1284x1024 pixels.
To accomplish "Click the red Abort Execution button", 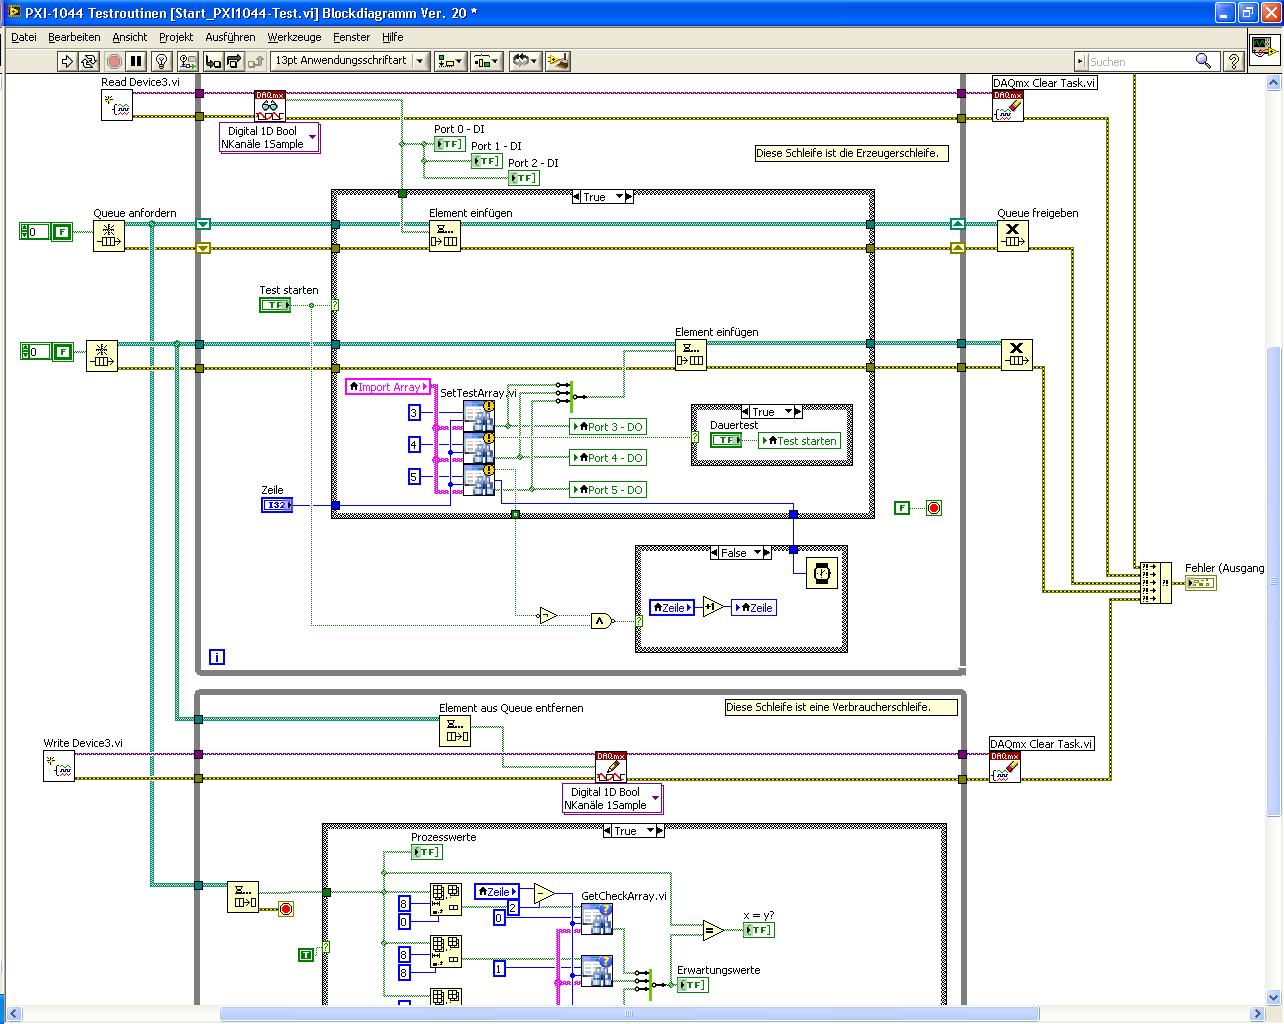I will point(114,61).
